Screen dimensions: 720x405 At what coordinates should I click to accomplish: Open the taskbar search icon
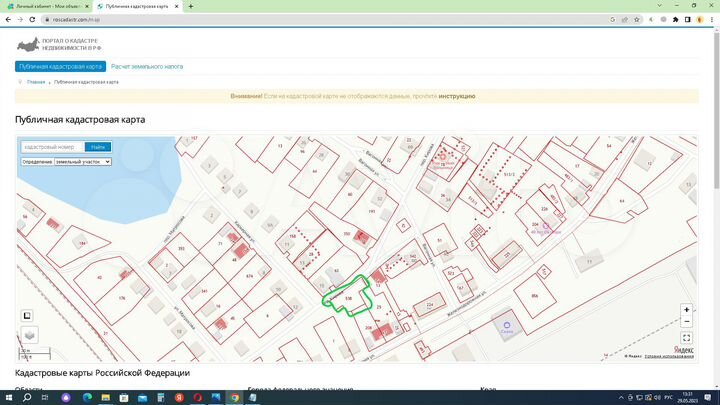point(27,397)
